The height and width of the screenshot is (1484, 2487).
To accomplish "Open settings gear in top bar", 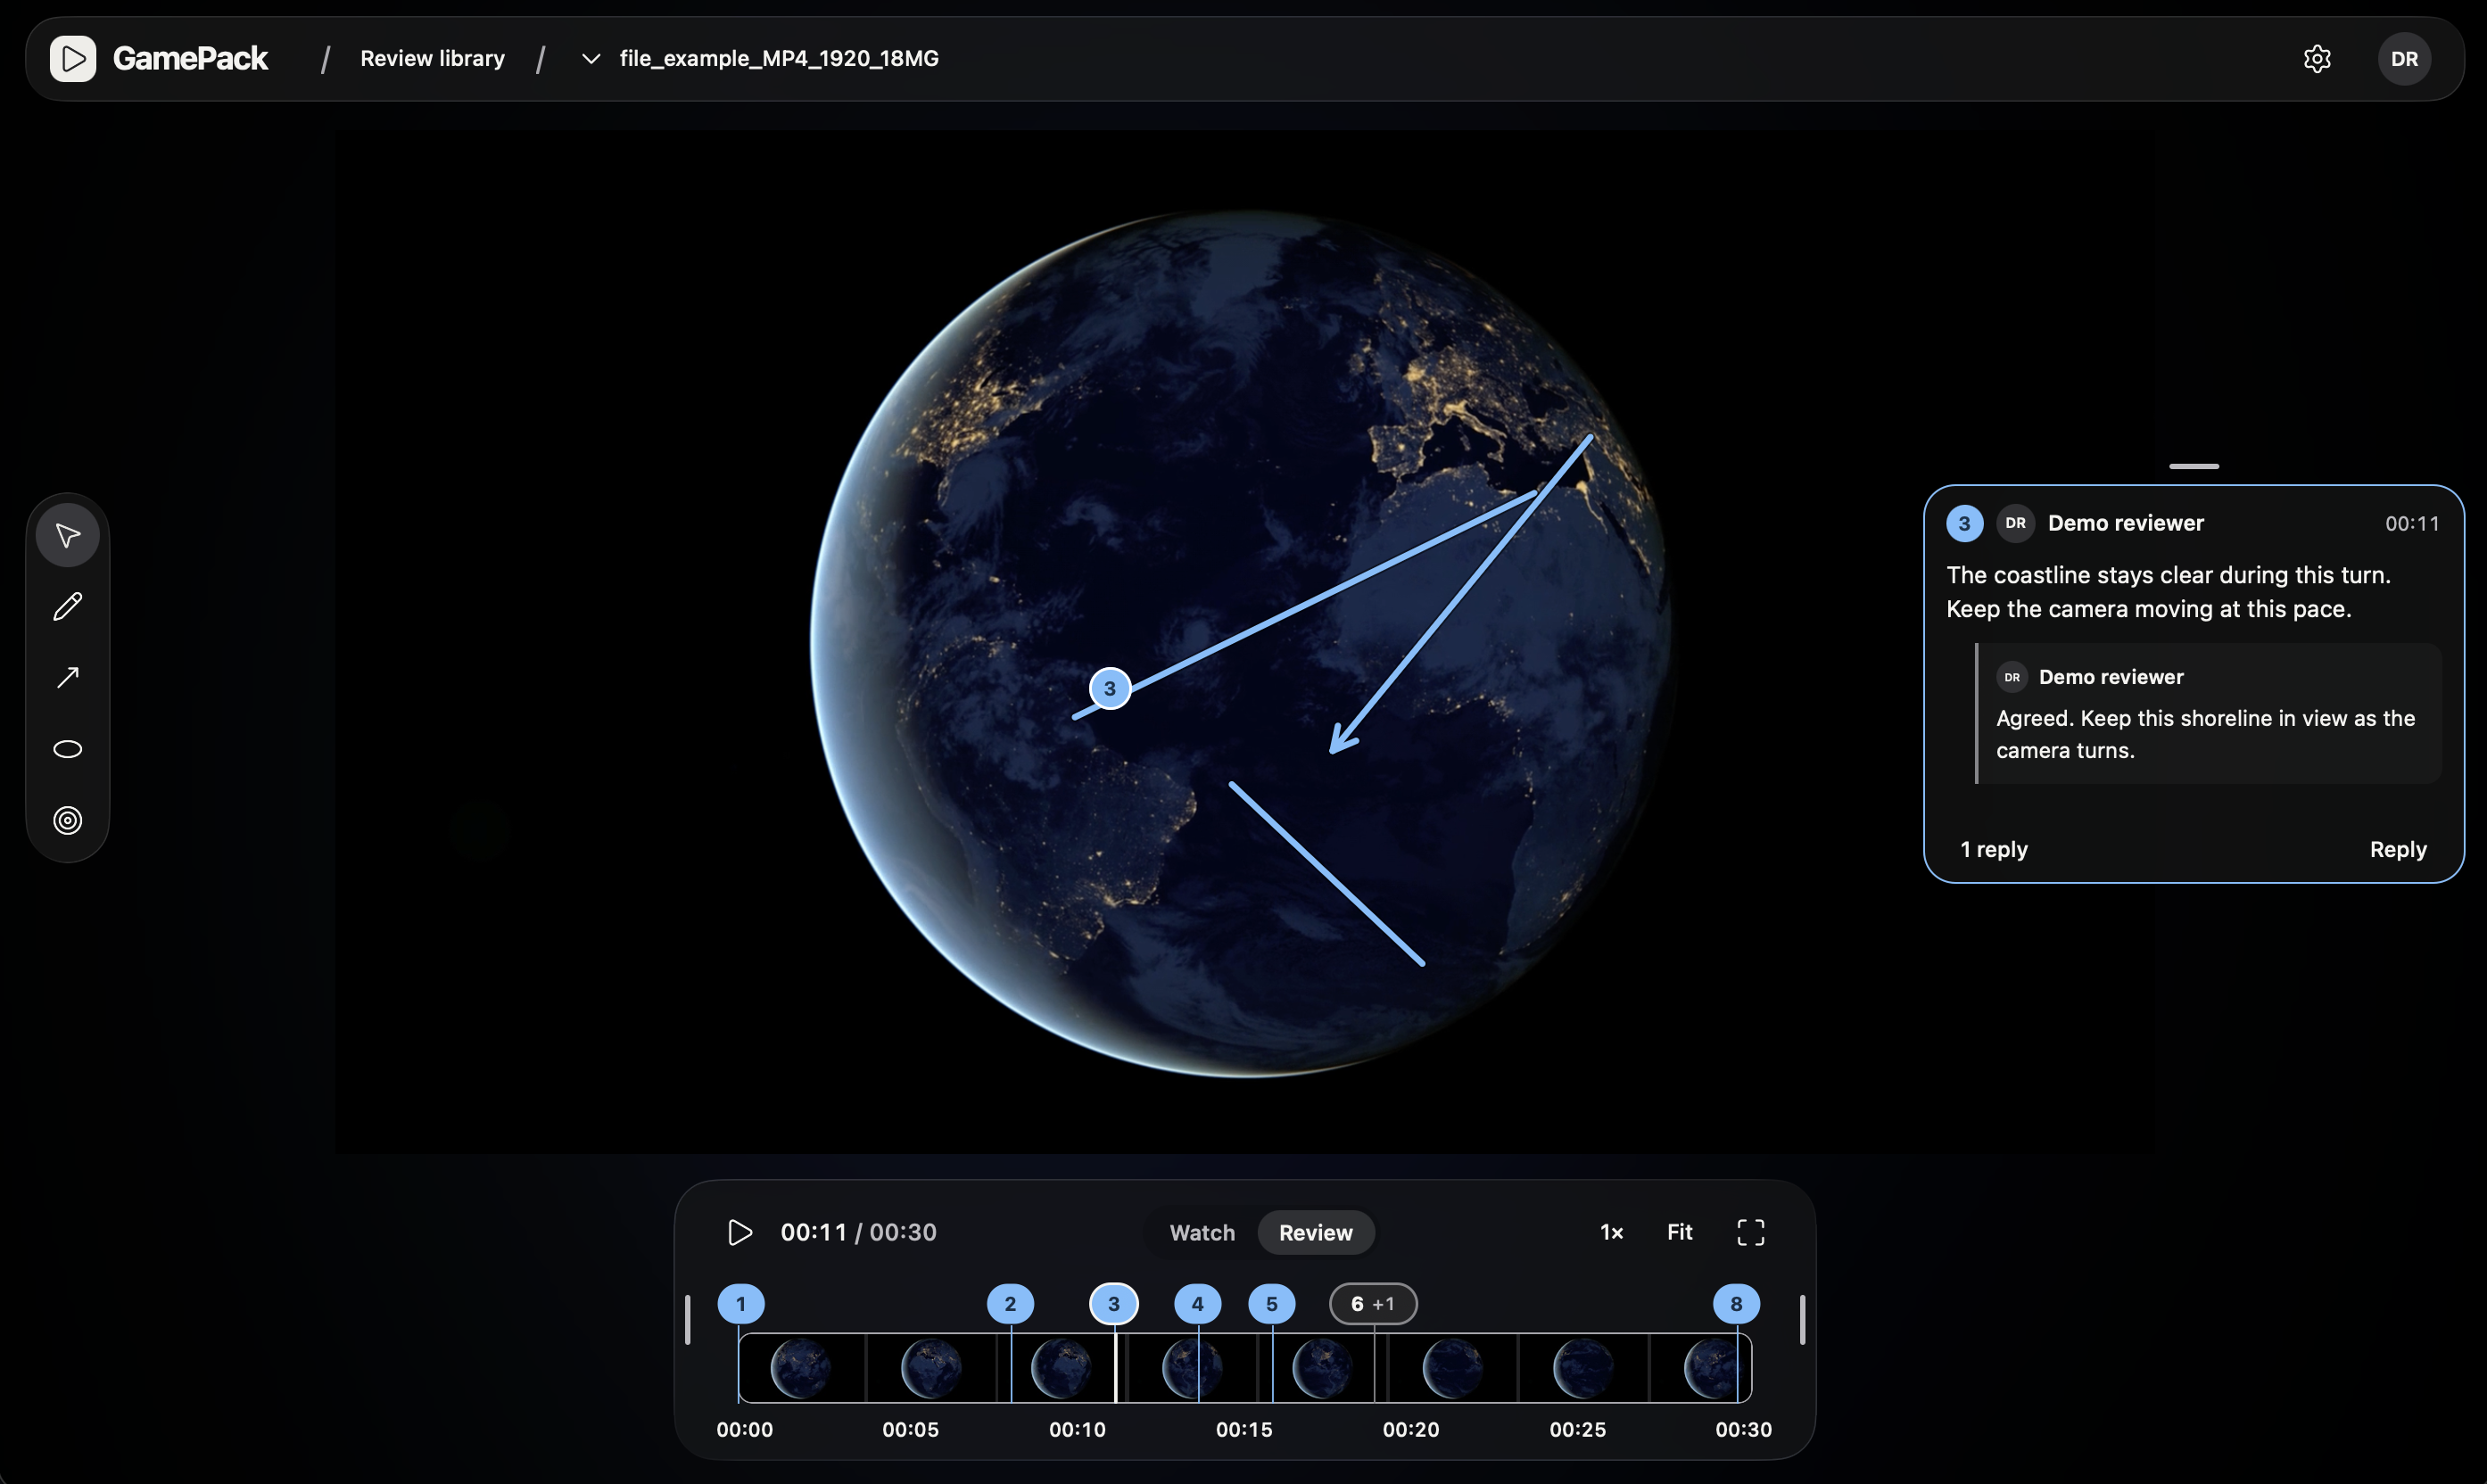I will 2317,59.
